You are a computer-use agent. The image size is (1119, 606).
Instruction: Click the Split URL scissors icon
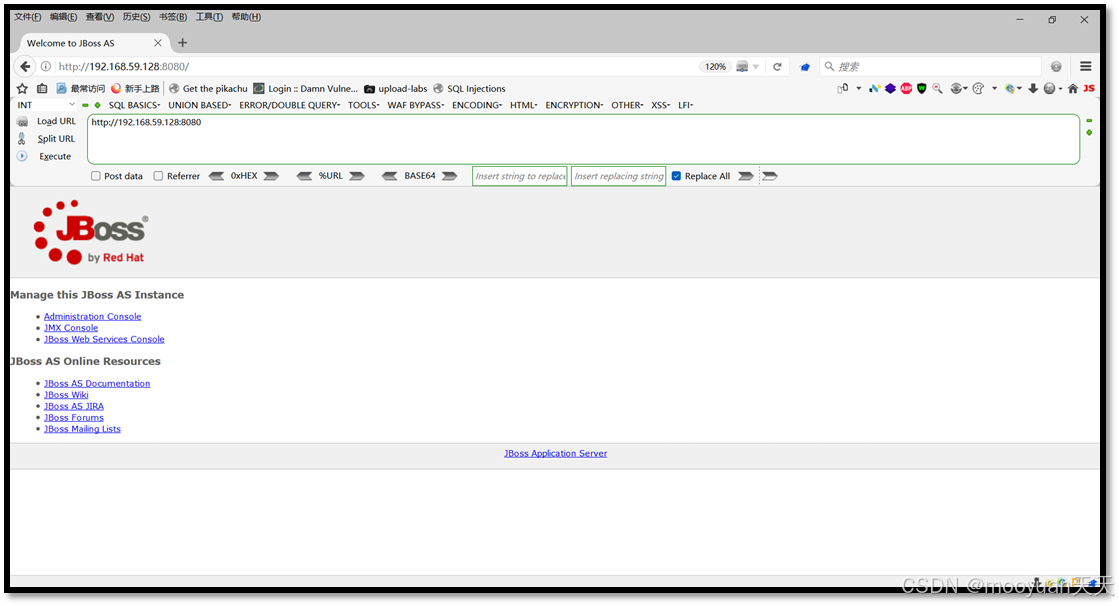click(x=22, y=138)
